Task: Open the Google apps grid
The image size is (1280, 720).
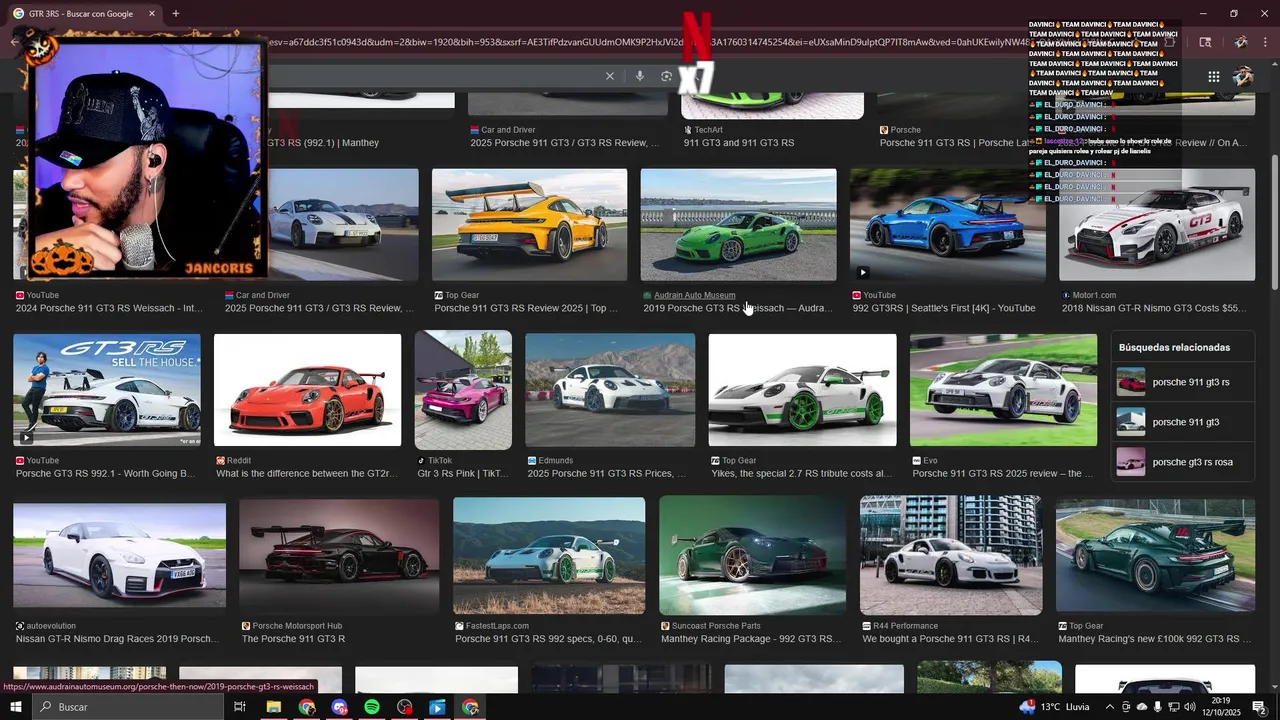Action: pyautogui.click(x=1213, y=76)
